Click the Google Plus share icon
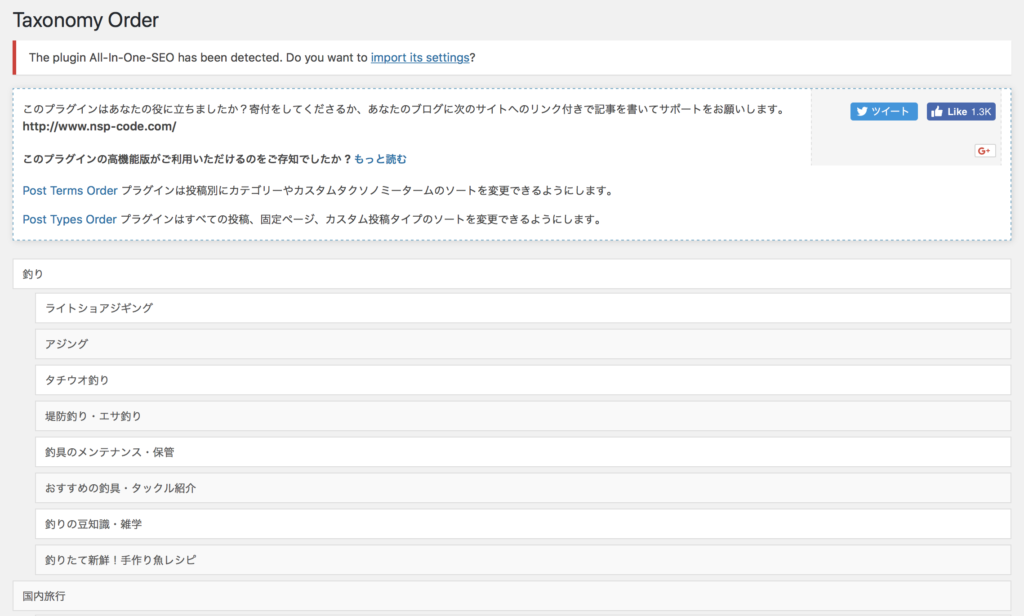The image size is (1024, 616). coord(984,151)
